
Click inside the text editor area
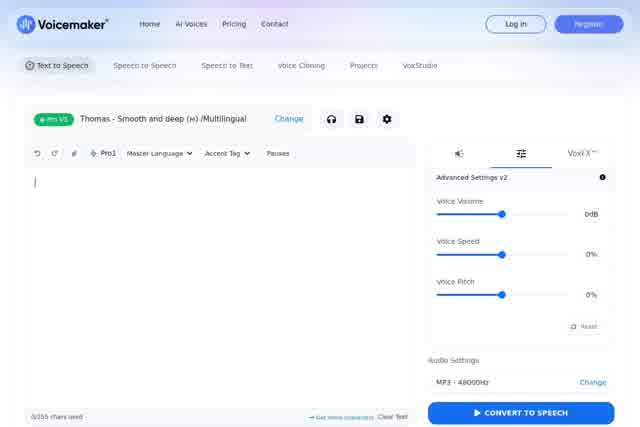[220, 288]
